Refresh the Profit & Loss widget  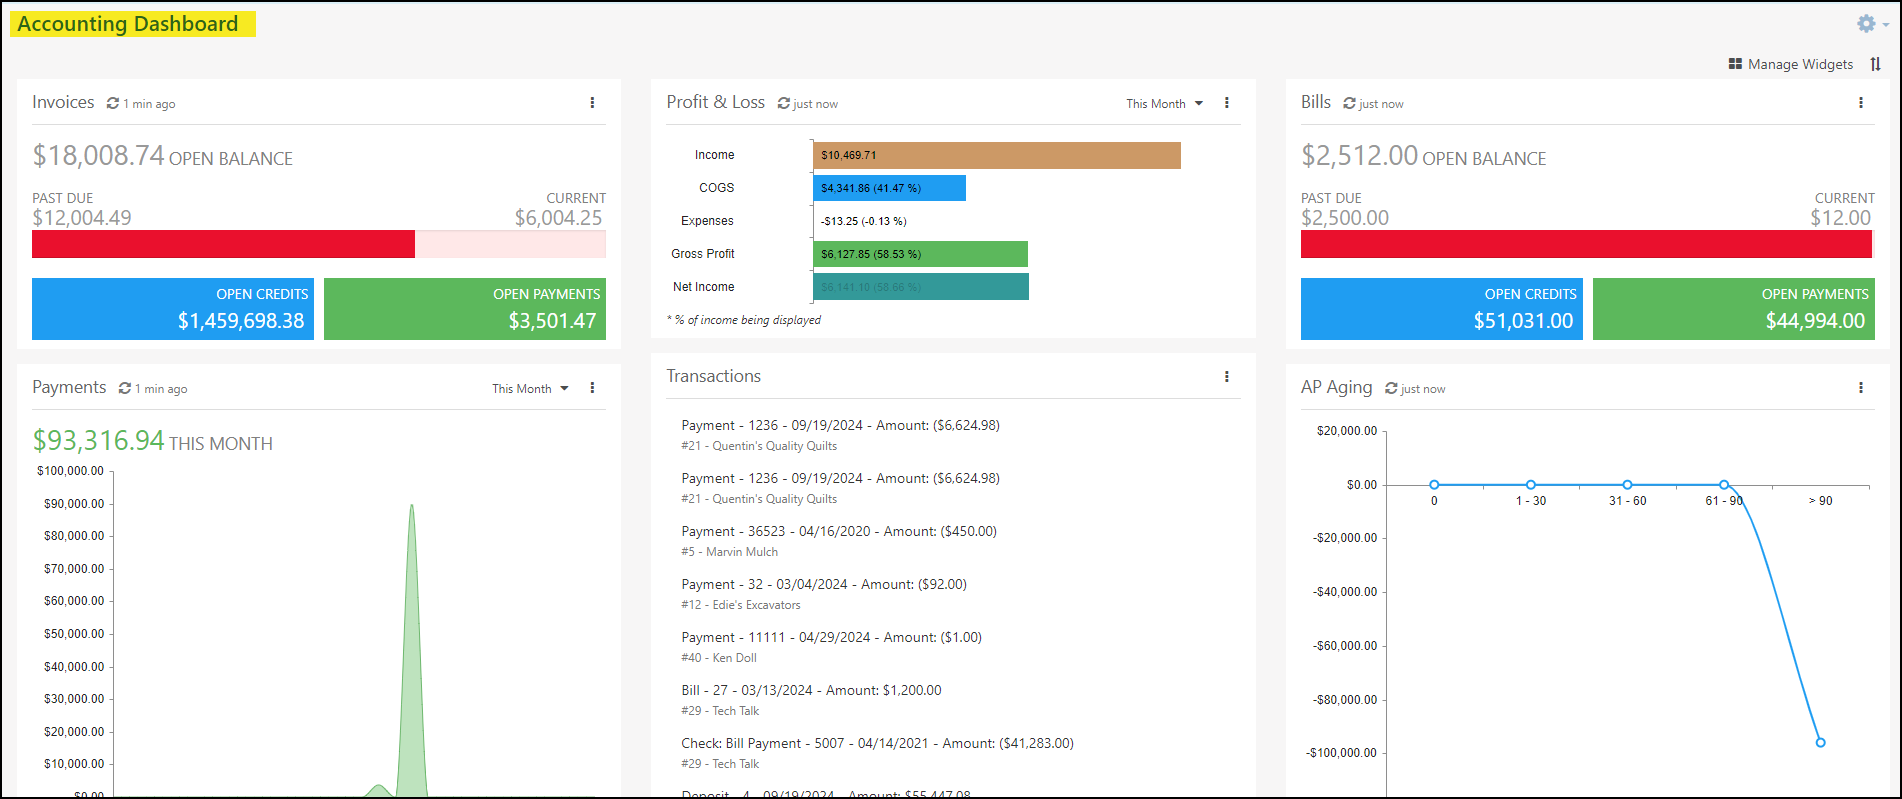click(x=784, y=103)
